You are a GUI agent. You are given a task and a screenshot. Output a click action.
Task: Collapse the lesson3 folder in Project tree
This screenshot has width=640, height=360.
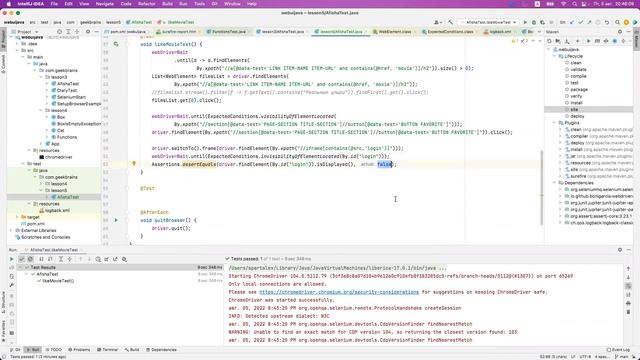click(x=41, y=77)
